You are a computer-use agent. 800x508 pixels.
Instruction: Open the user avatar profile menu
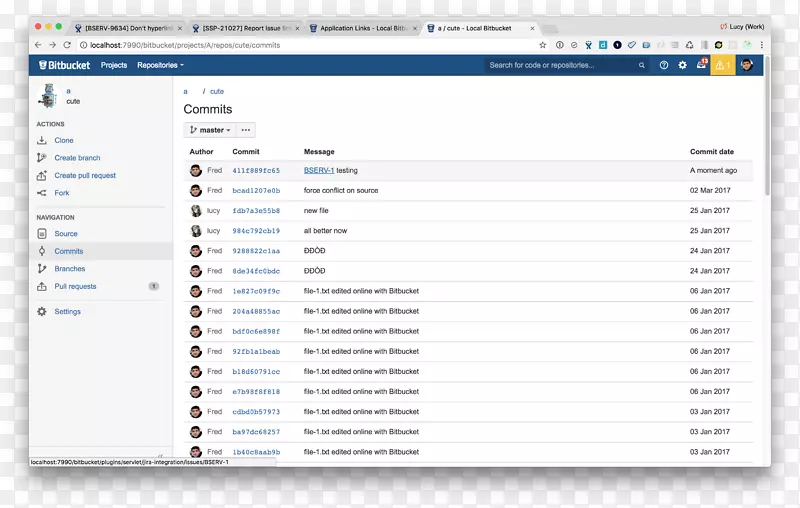click(x=747, y=65)
